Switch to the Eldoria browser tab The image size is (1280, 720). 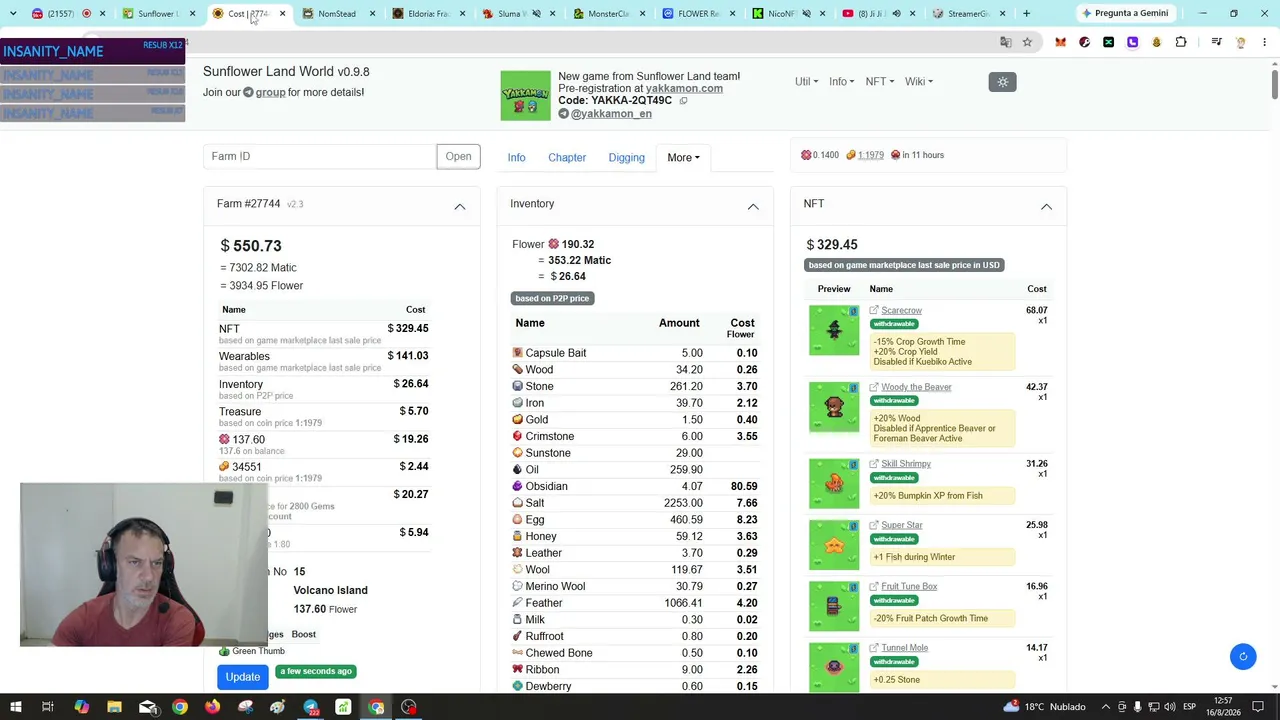tap(427, 14)
